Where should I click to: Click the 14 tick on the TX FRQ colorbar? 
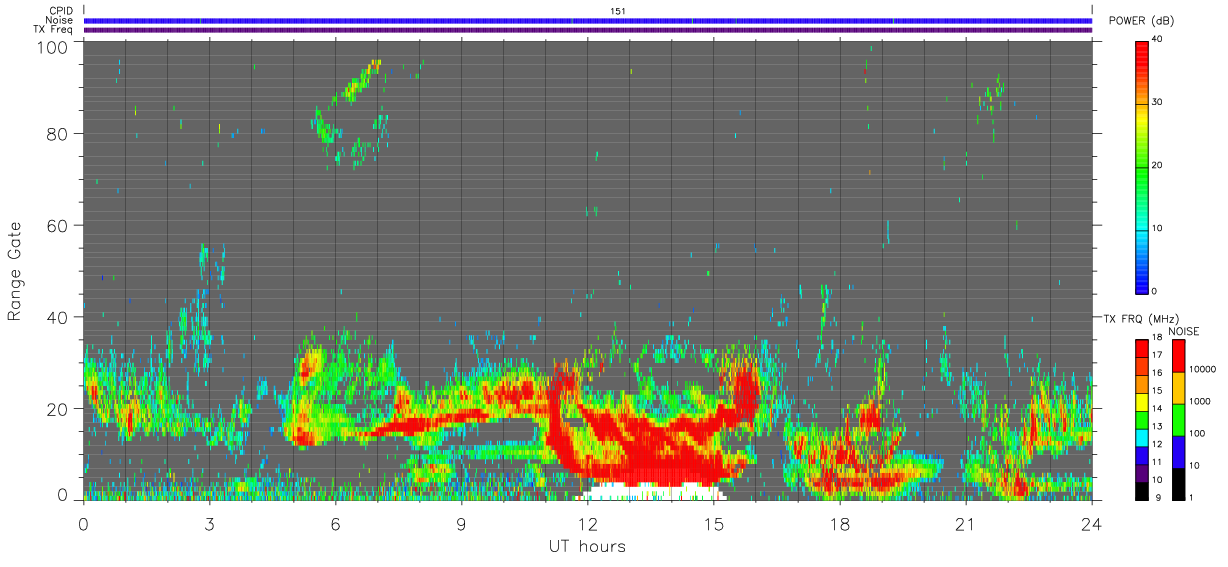coord(1157,410)
